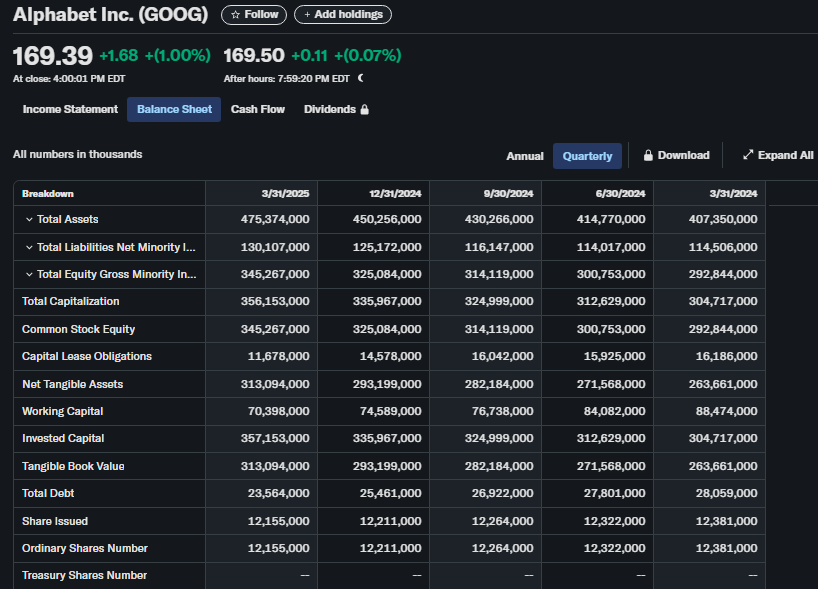
Task: Click Capital Lease value 16,042,000
Action: (x=502, y=356)
